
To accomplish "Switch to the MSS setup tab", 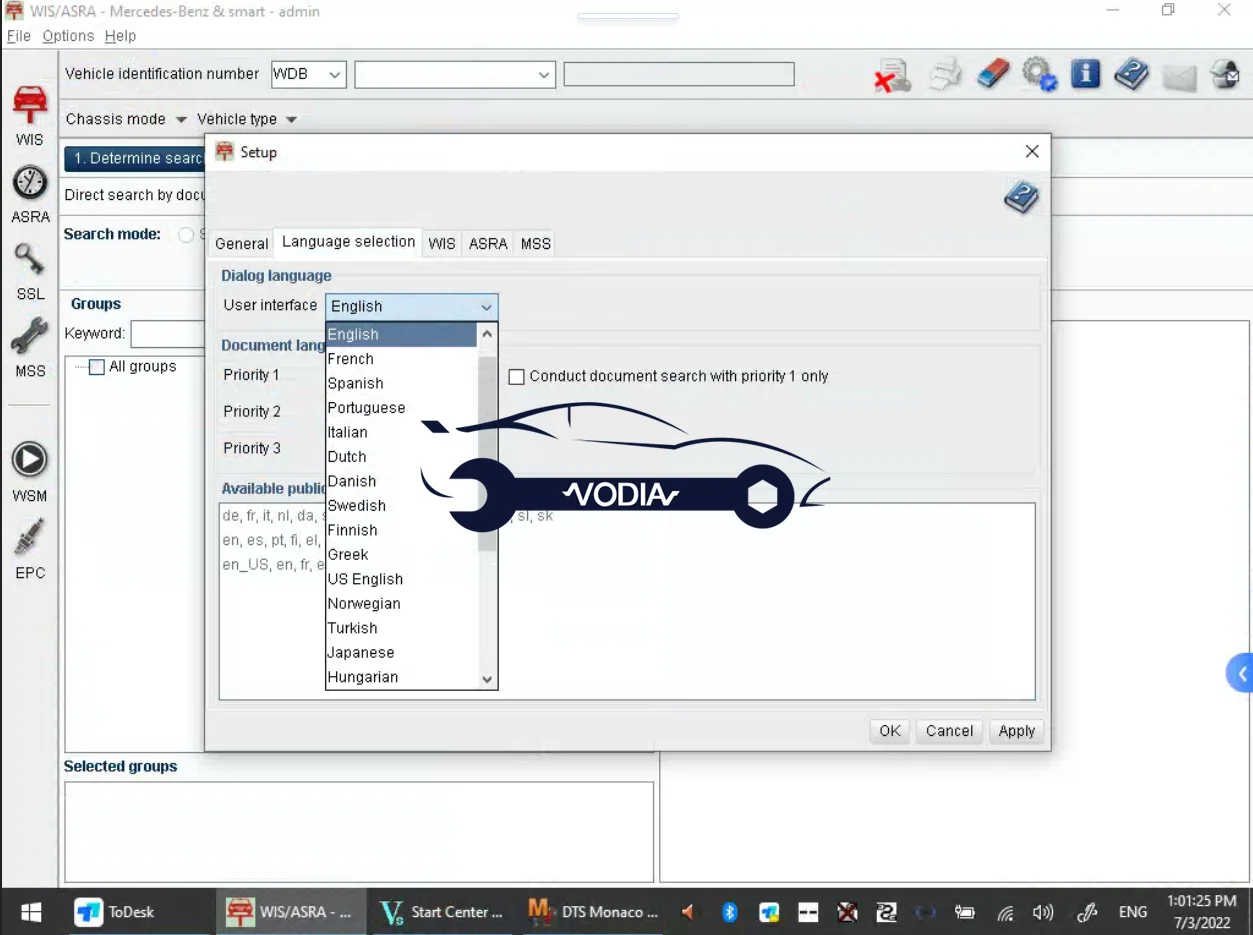I will point(536,244).
